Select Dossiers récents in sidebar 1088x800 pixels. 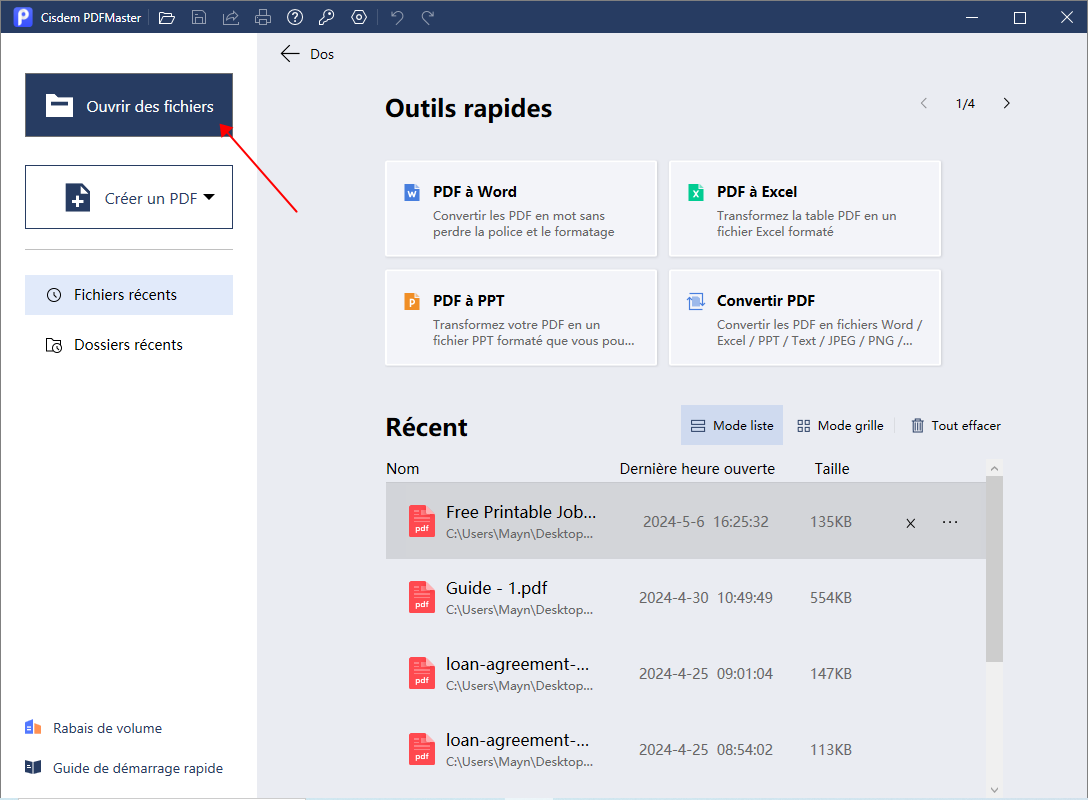(x=129, y=345)
